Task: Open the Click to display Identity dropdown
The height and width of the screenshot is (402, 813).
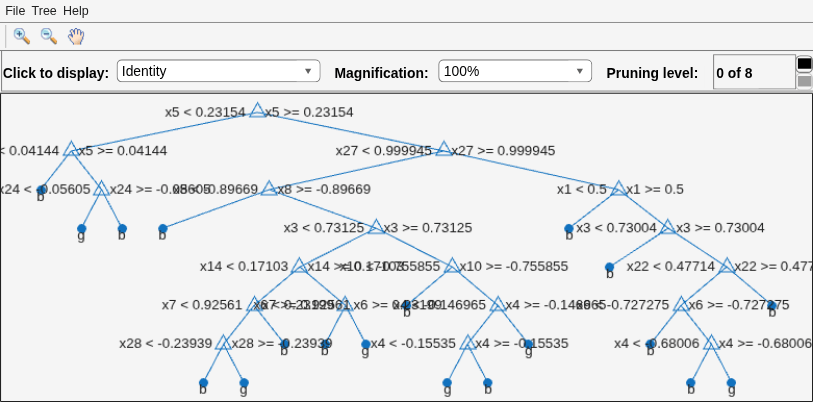Action: (219, 71)
